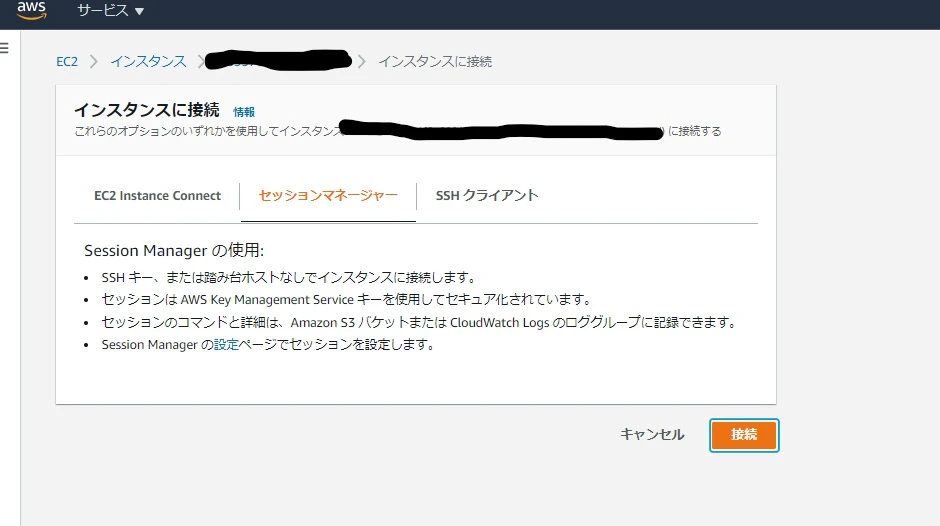Open the インスタンス breadcrumb link
Screen dimensions: 940x526
click(x=148, y=61)
